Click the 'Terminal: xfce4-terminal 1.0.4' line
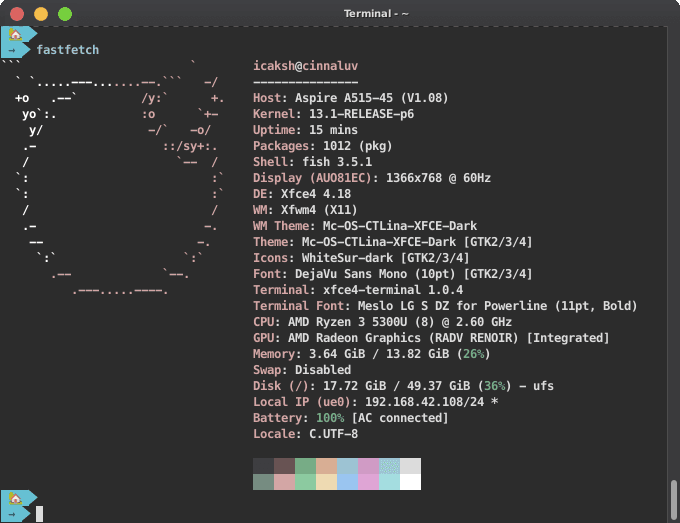The height and width of the screenshot is (523, 680). click(x=358, y=290)
